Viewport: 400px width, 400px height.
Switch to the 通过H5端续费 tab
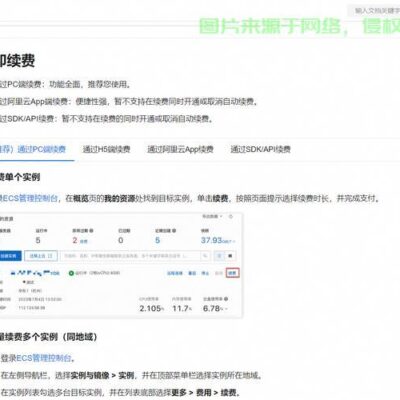click(106, 149)
